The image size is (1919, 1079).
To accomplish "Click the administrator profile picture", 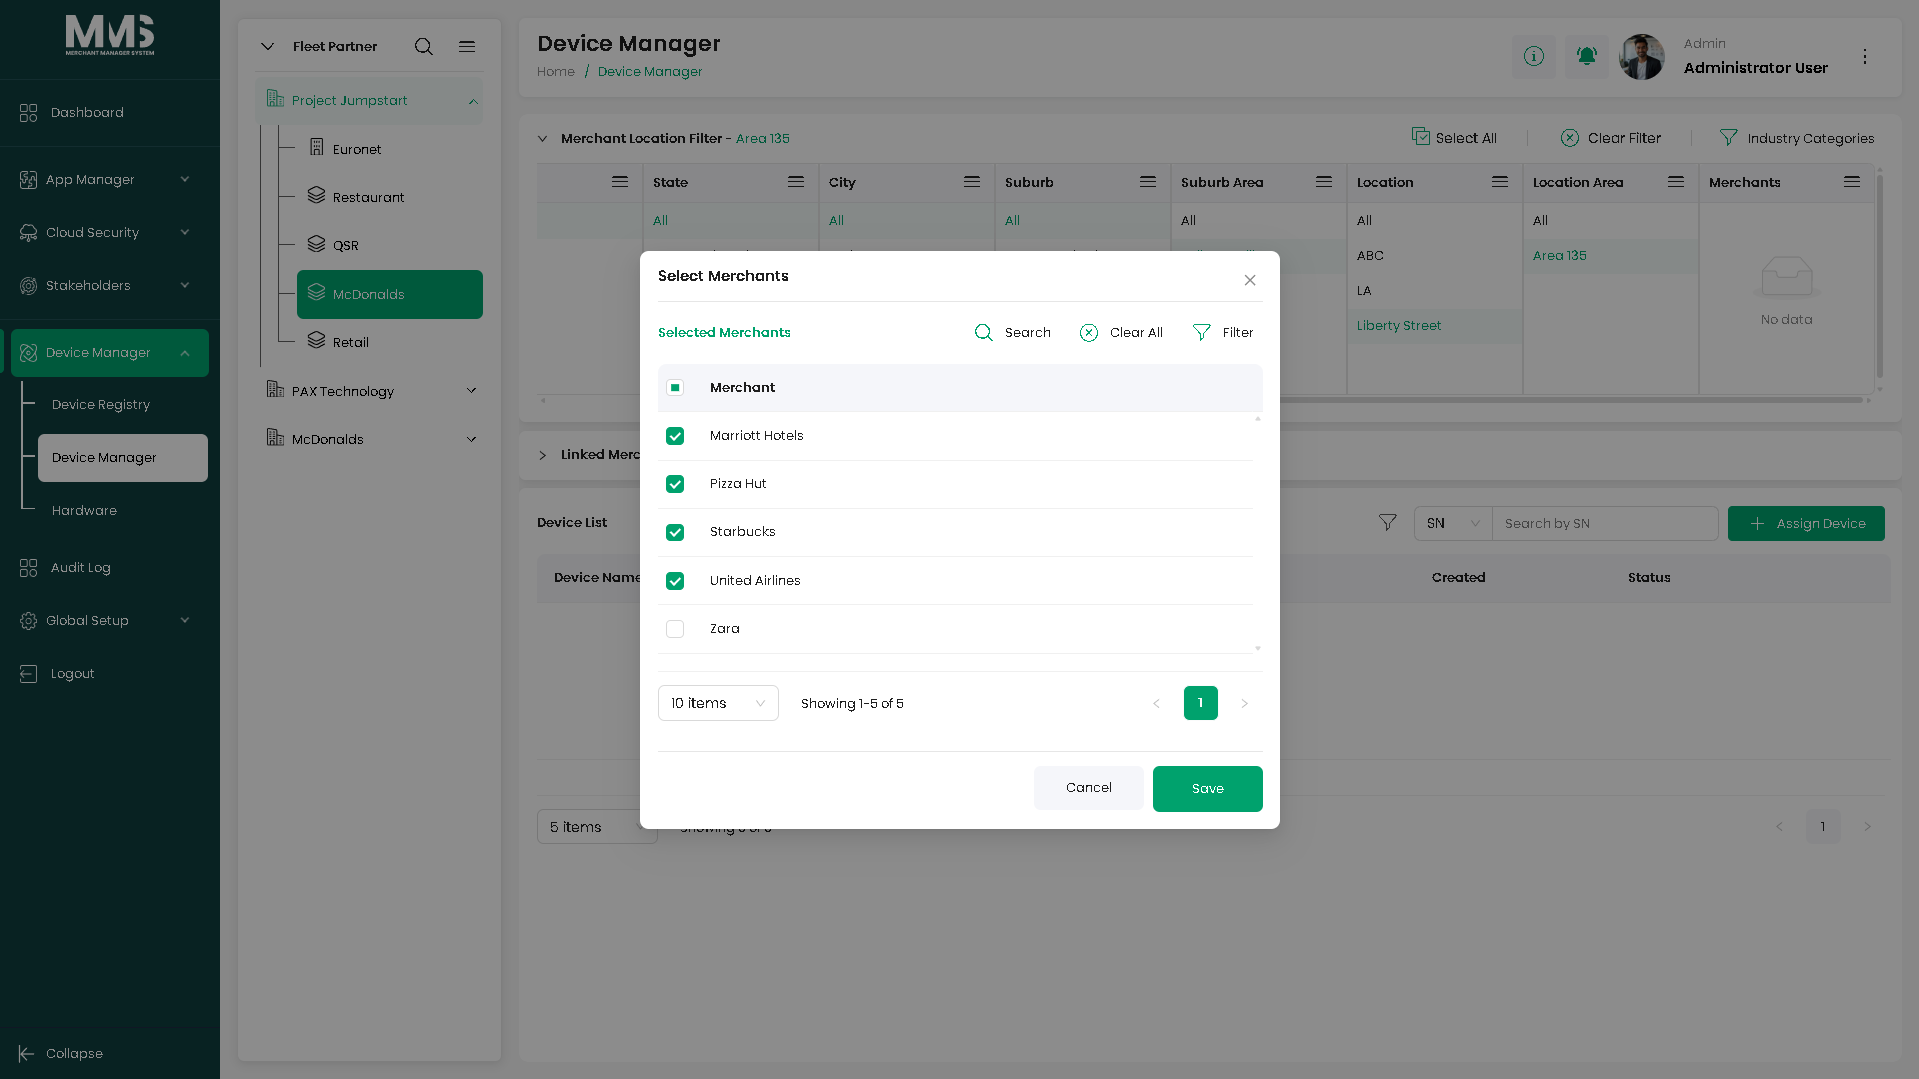I will tap(1642, 57).
